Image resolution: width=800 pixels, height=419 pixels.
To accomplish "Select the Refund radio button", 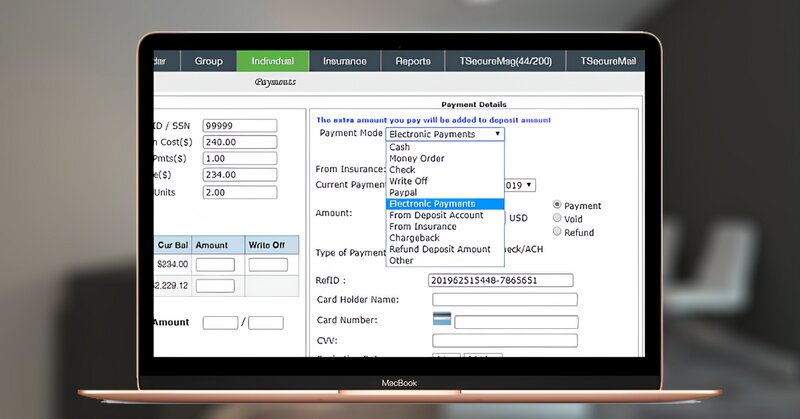I will pyautogui.click(x=557, y=231).
